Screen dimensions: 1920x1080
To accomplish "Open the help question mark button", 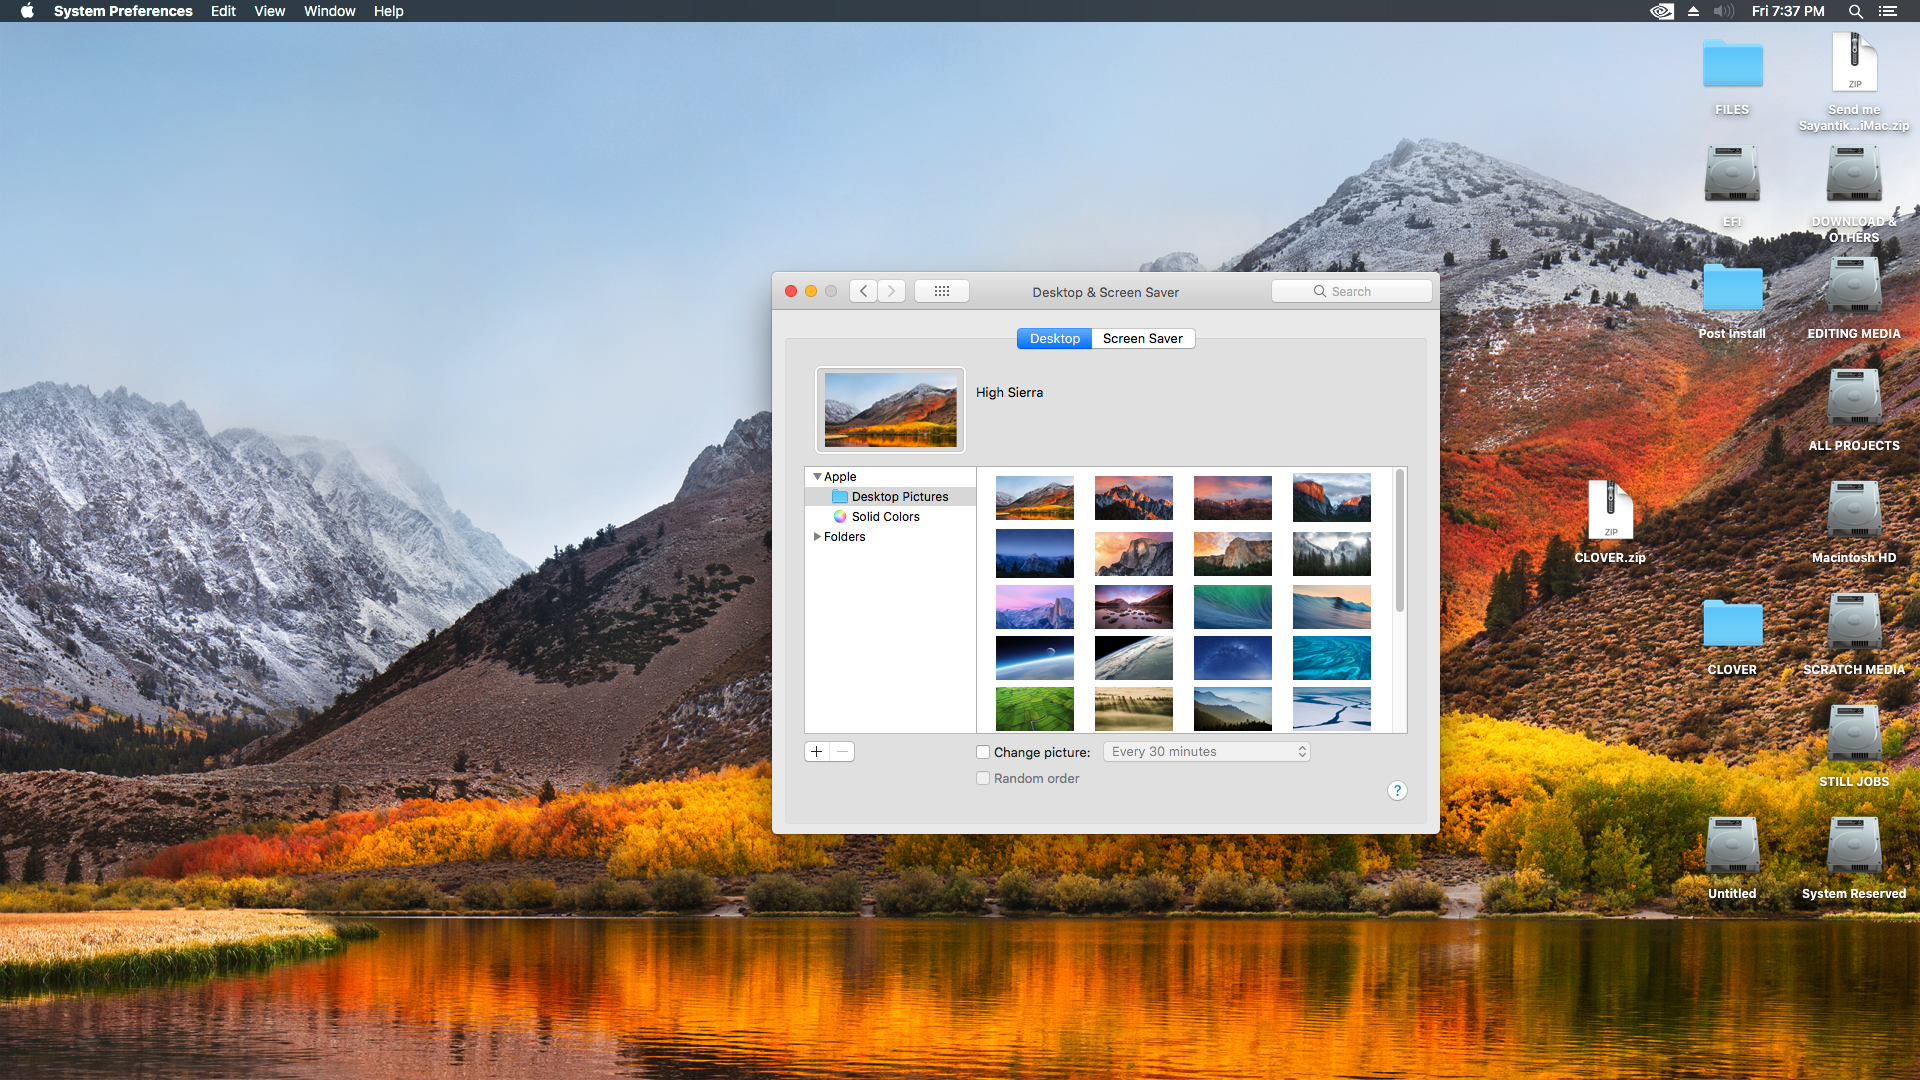I will coord(1397,791).
